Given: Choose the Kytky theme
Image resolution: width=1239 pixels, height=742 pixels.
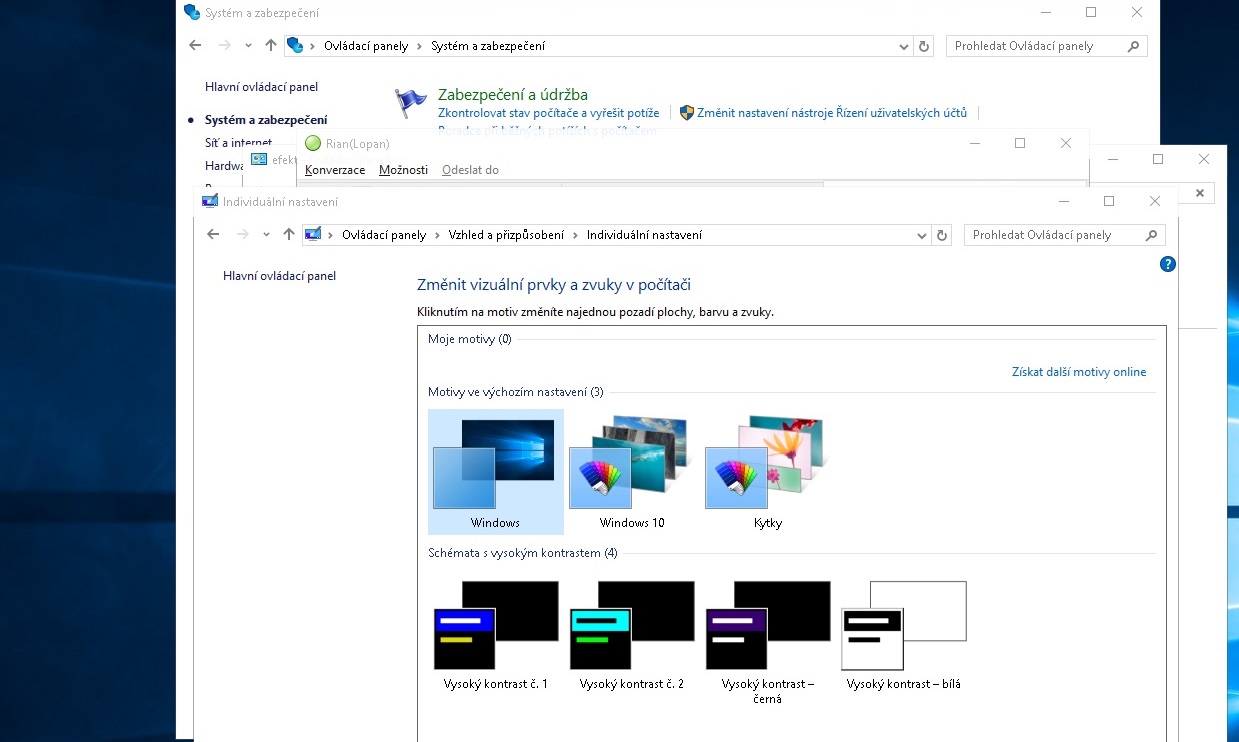Looking at the screenshot, I should pos(768,472).
